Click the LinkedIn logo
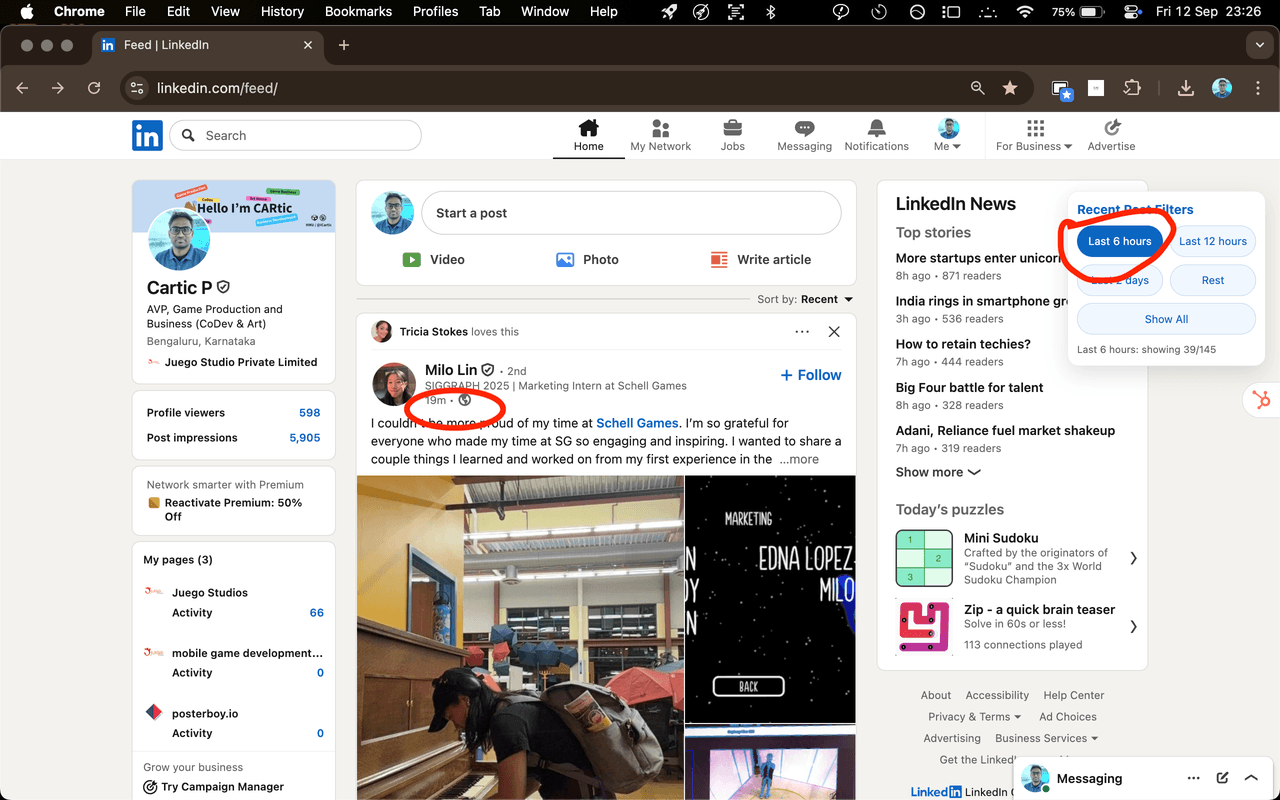The height and width of the screenshot is (800, 1280). (x=147, y=136)
